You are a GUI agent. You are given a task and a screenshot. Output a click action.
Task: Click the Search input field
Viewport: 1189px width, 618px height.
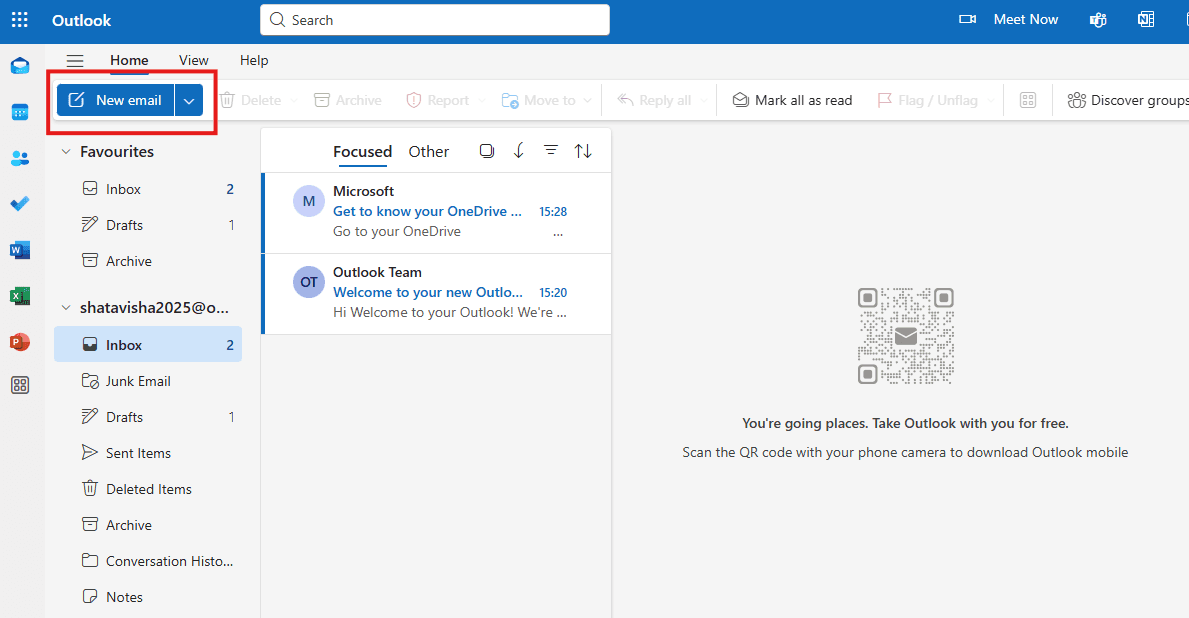tap(435, 20)
